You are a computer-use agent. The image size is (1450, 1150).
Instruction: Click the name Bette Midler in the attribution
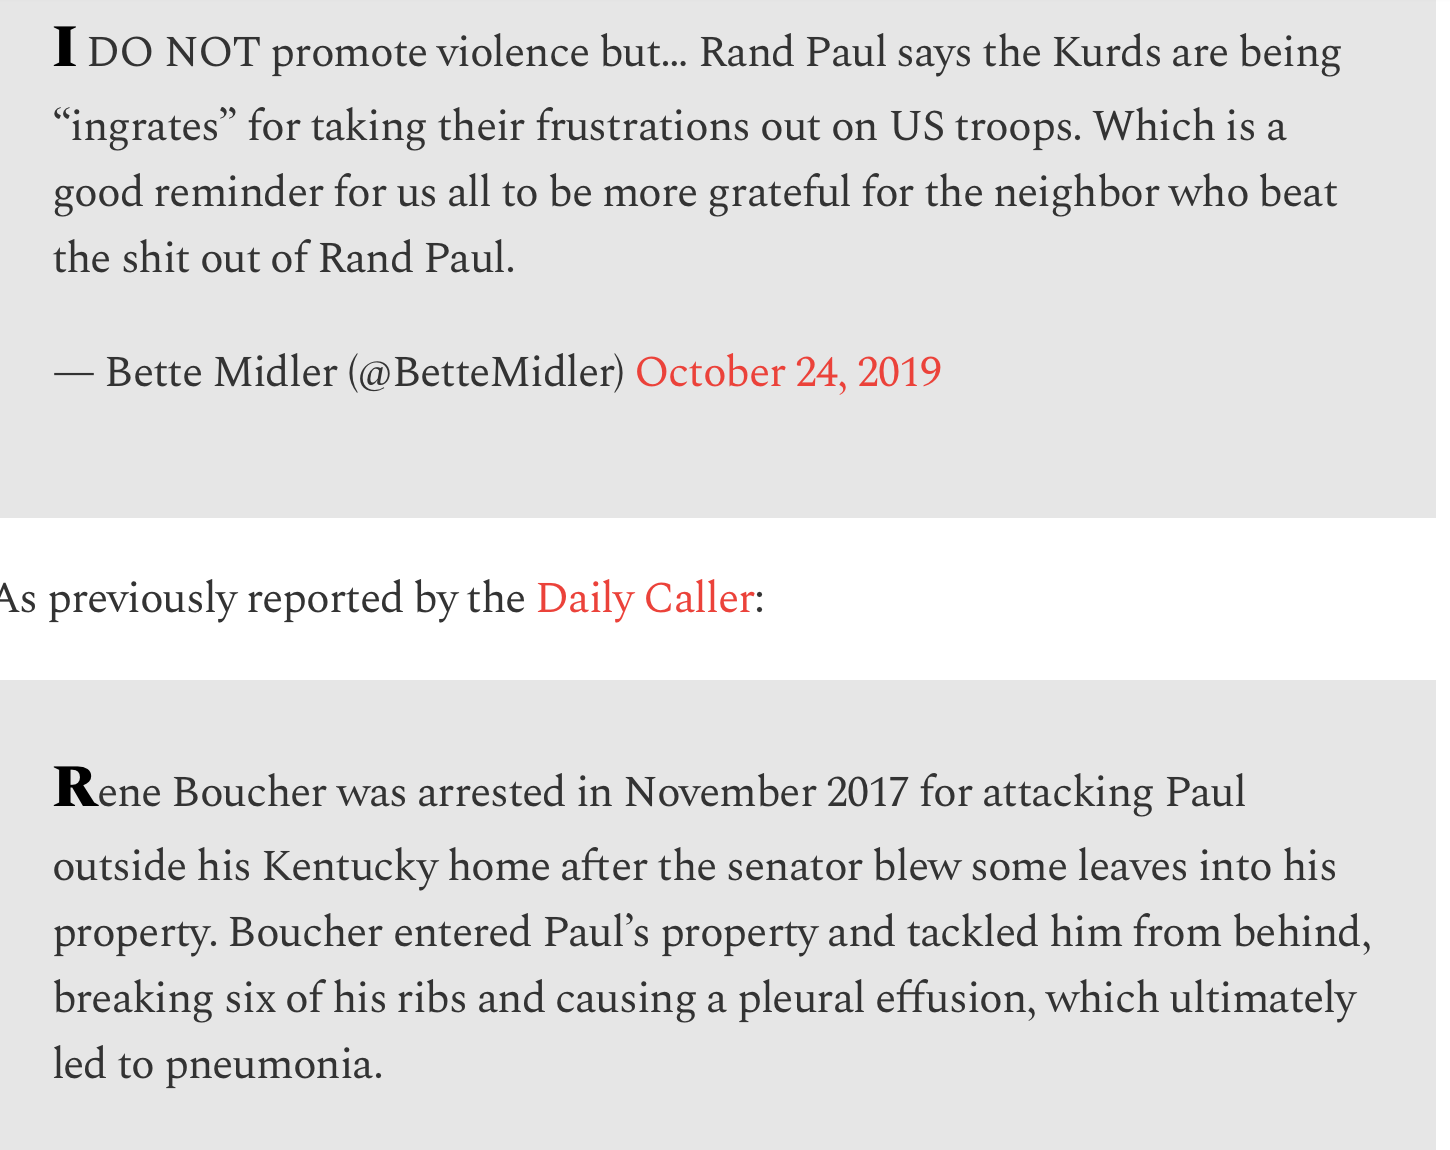click(x=221, y=373)
